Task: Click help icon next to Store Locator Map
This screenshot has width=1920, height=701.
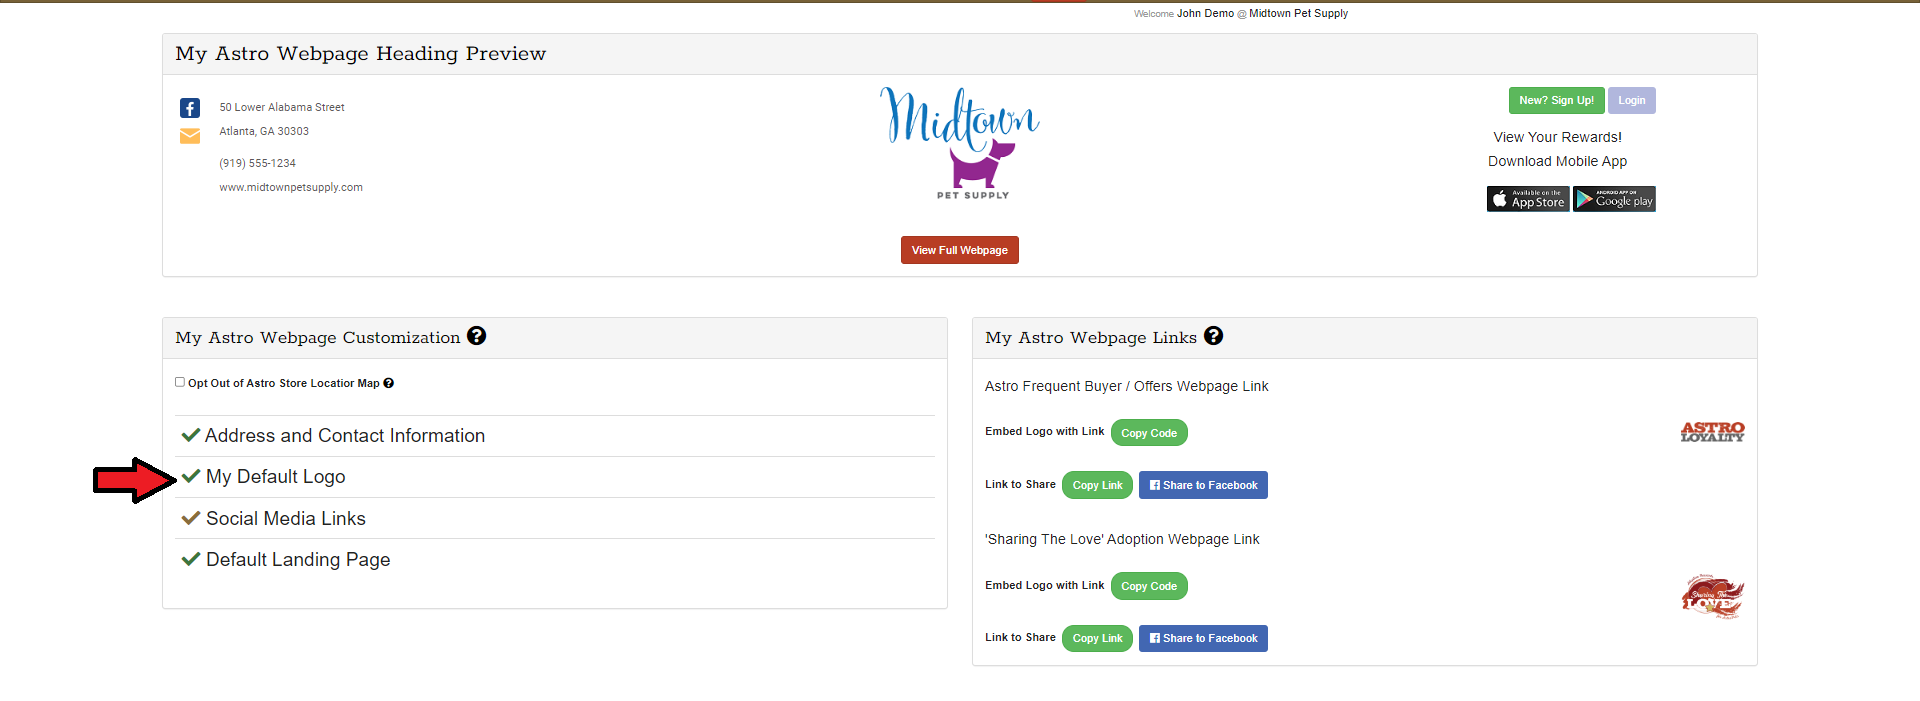Action: pos(389,383)
